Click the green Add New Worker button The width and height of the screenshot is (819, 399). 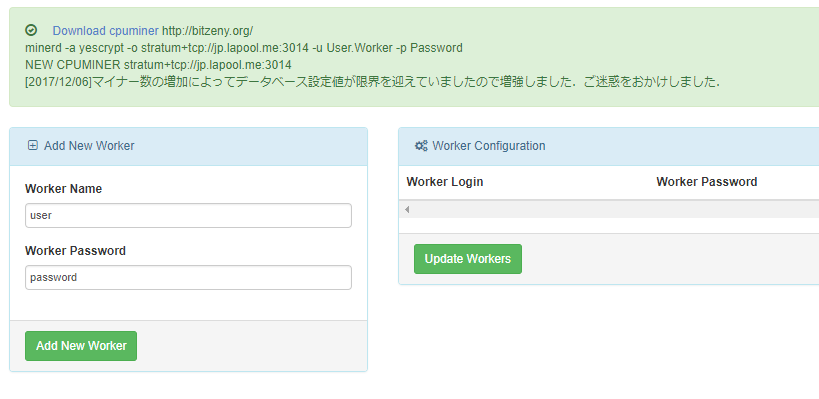pos(81,346)
